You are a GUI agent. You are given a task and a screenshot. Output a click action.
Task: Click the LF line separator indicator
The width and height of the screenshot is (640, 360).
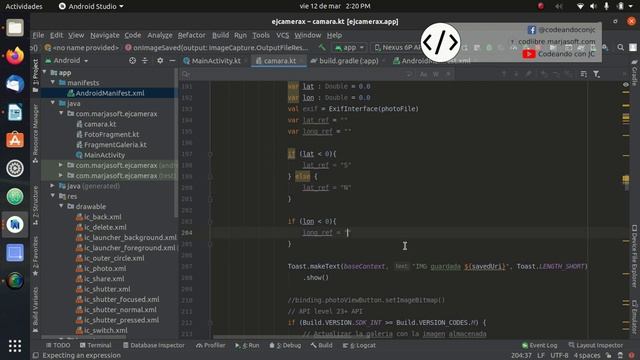coord(541,356)
